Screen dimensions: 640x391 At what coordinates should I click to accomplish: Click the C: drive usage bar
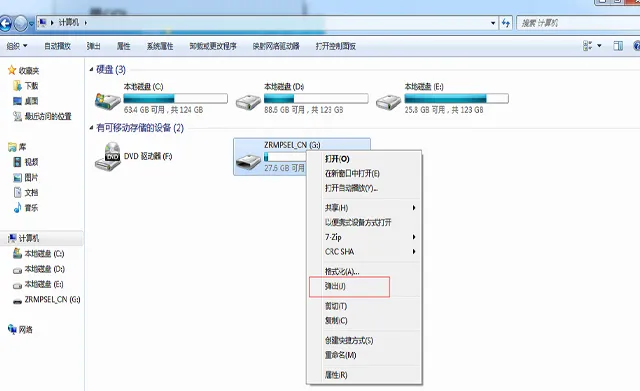(x=176, y=98)
